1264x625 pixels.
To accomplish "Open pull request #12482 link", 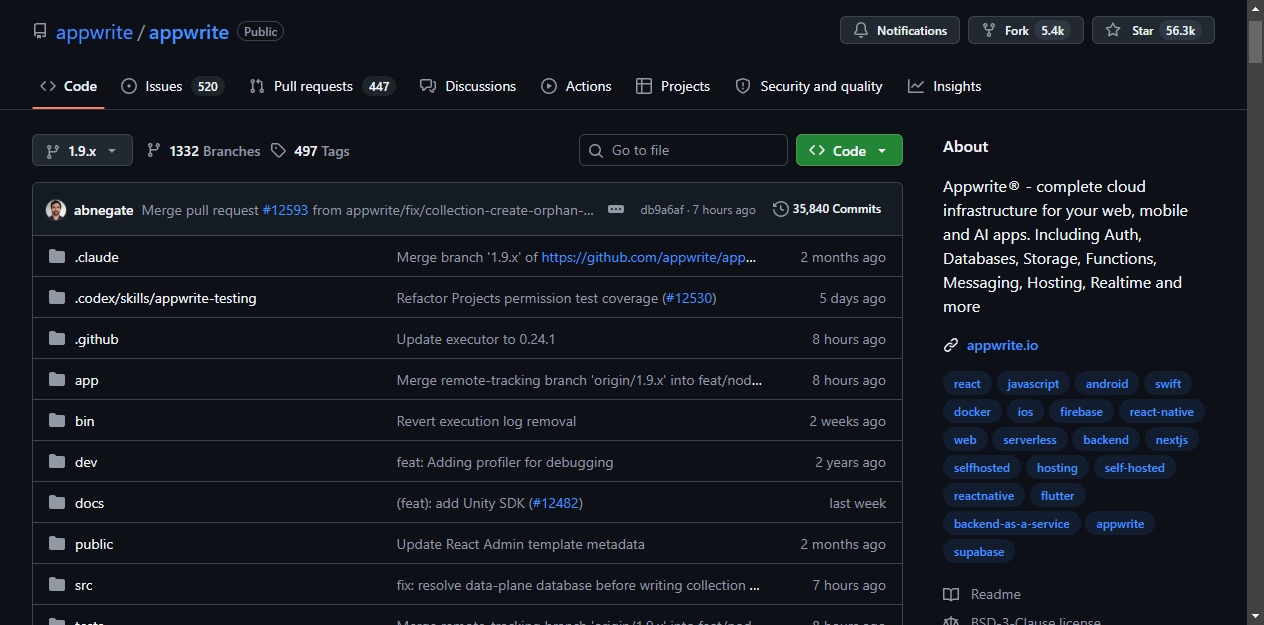I will [x=554, y=503].
